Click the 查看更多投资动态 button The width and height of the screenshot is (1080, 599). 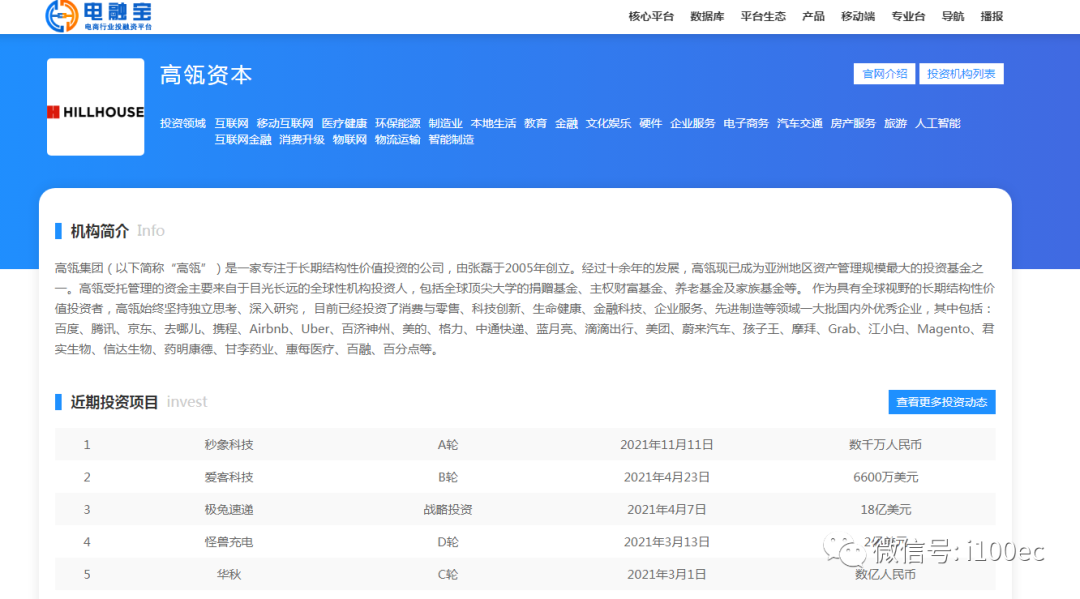pyautogui.click(x=942, y=402)
